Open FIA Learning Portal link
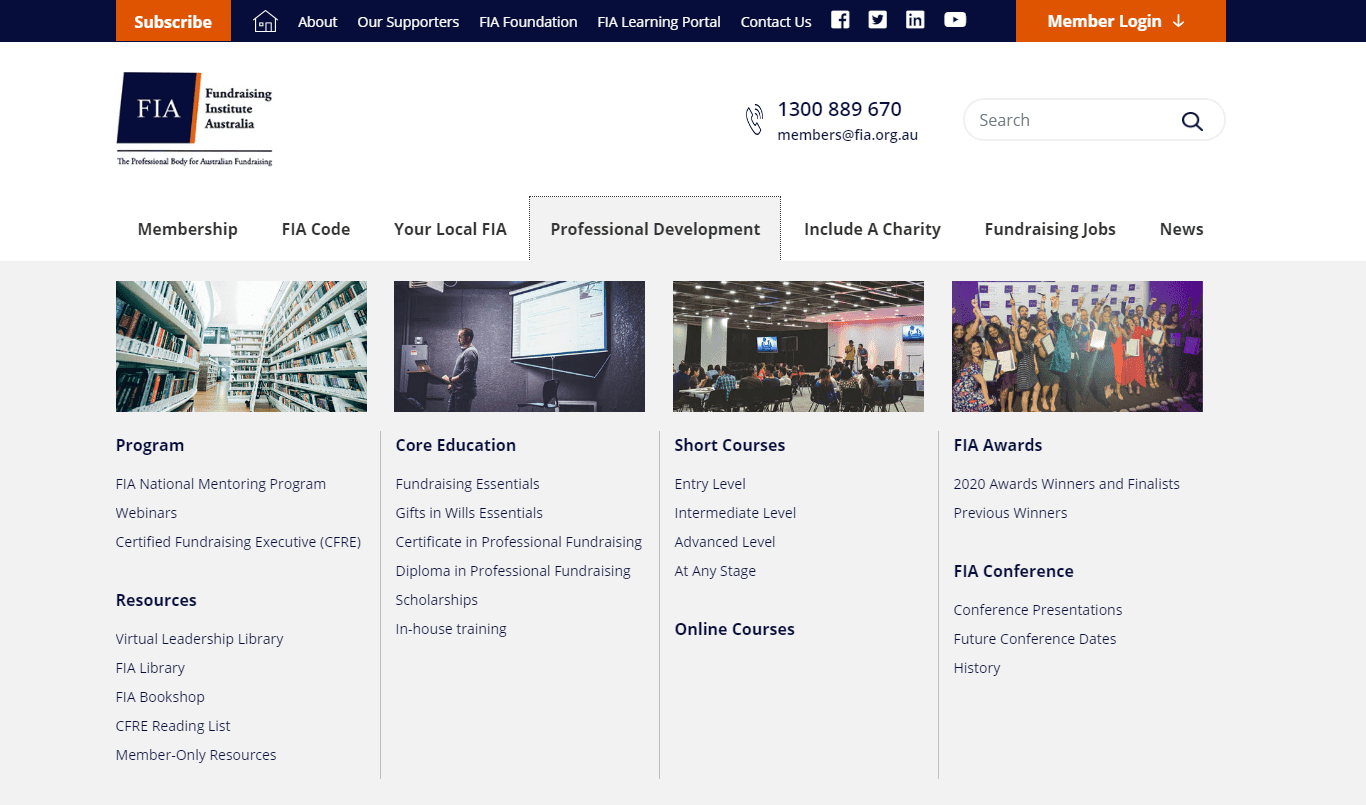 tap(659, 21)
